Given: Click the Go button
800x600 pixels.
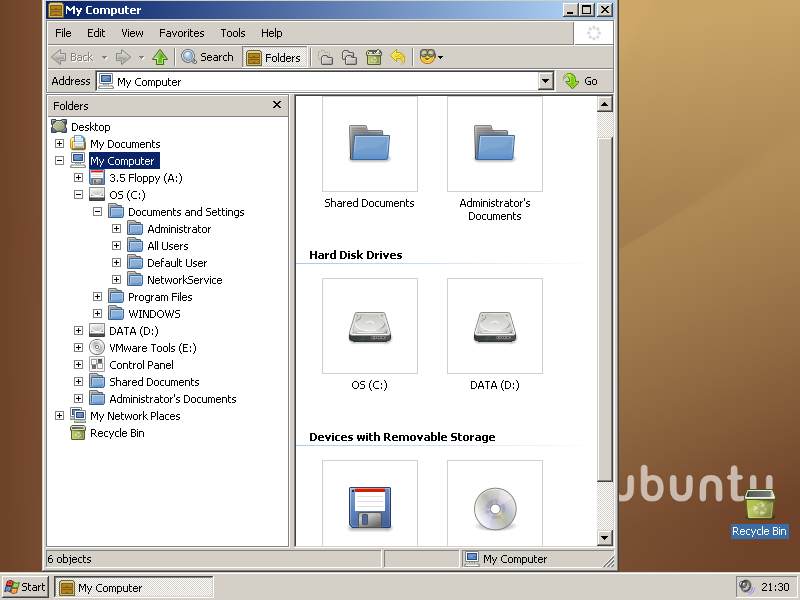Looking at the screenshot, I should [581, 81].
